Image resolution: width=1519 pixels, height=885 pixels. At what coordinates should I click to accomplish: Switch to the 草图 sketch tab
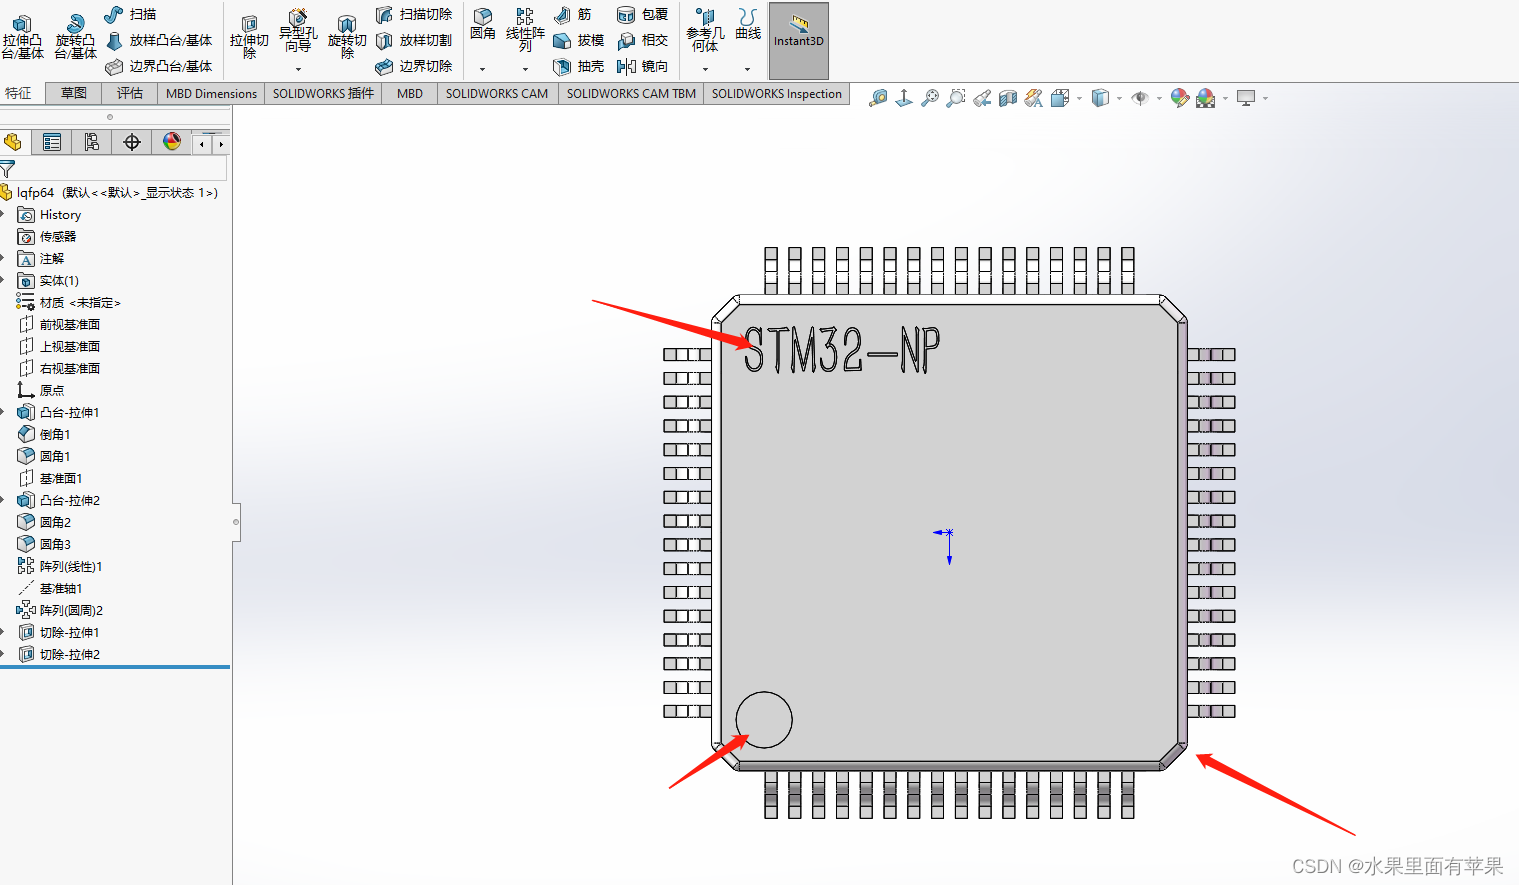tap(74, 93)
